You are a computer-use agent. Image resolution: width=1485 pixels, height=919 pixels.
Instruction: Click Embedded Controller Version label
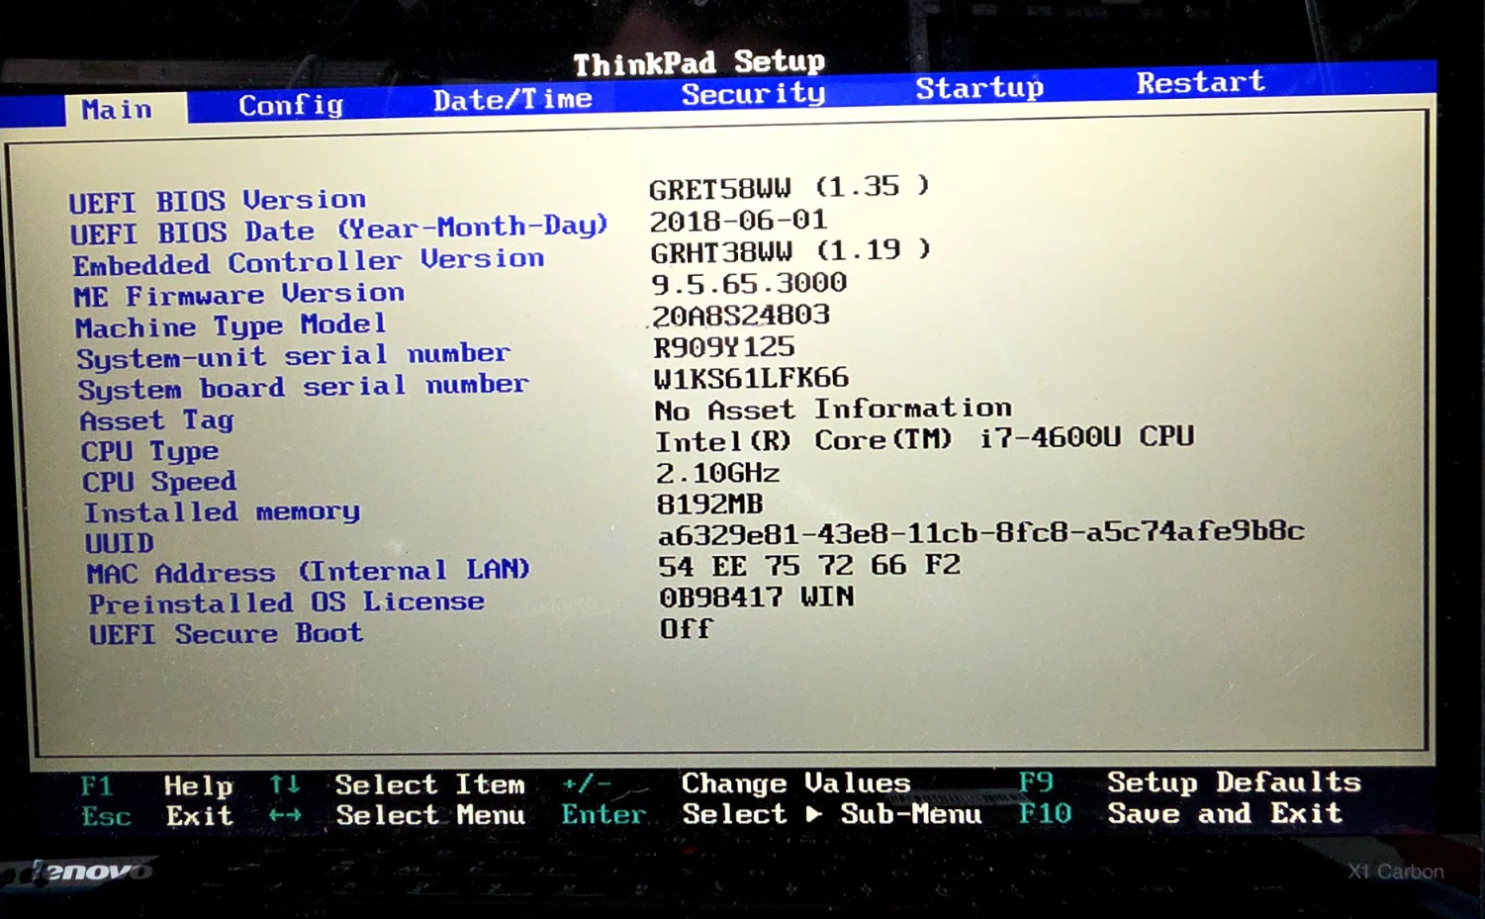point(308,262)
